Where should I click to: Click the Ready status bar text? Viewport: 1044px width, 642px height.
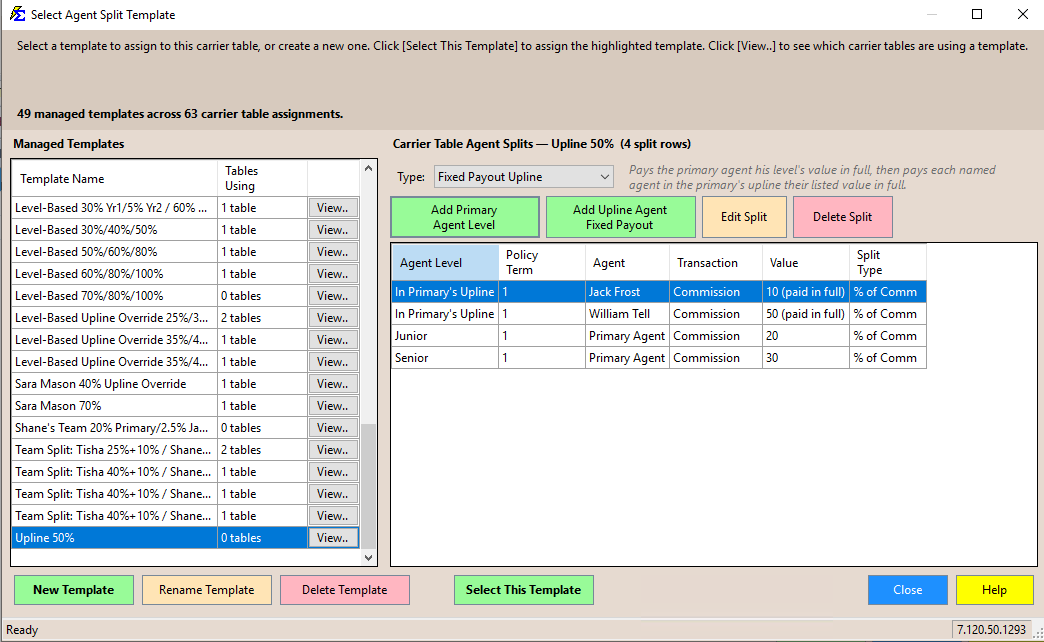(22, 629)
